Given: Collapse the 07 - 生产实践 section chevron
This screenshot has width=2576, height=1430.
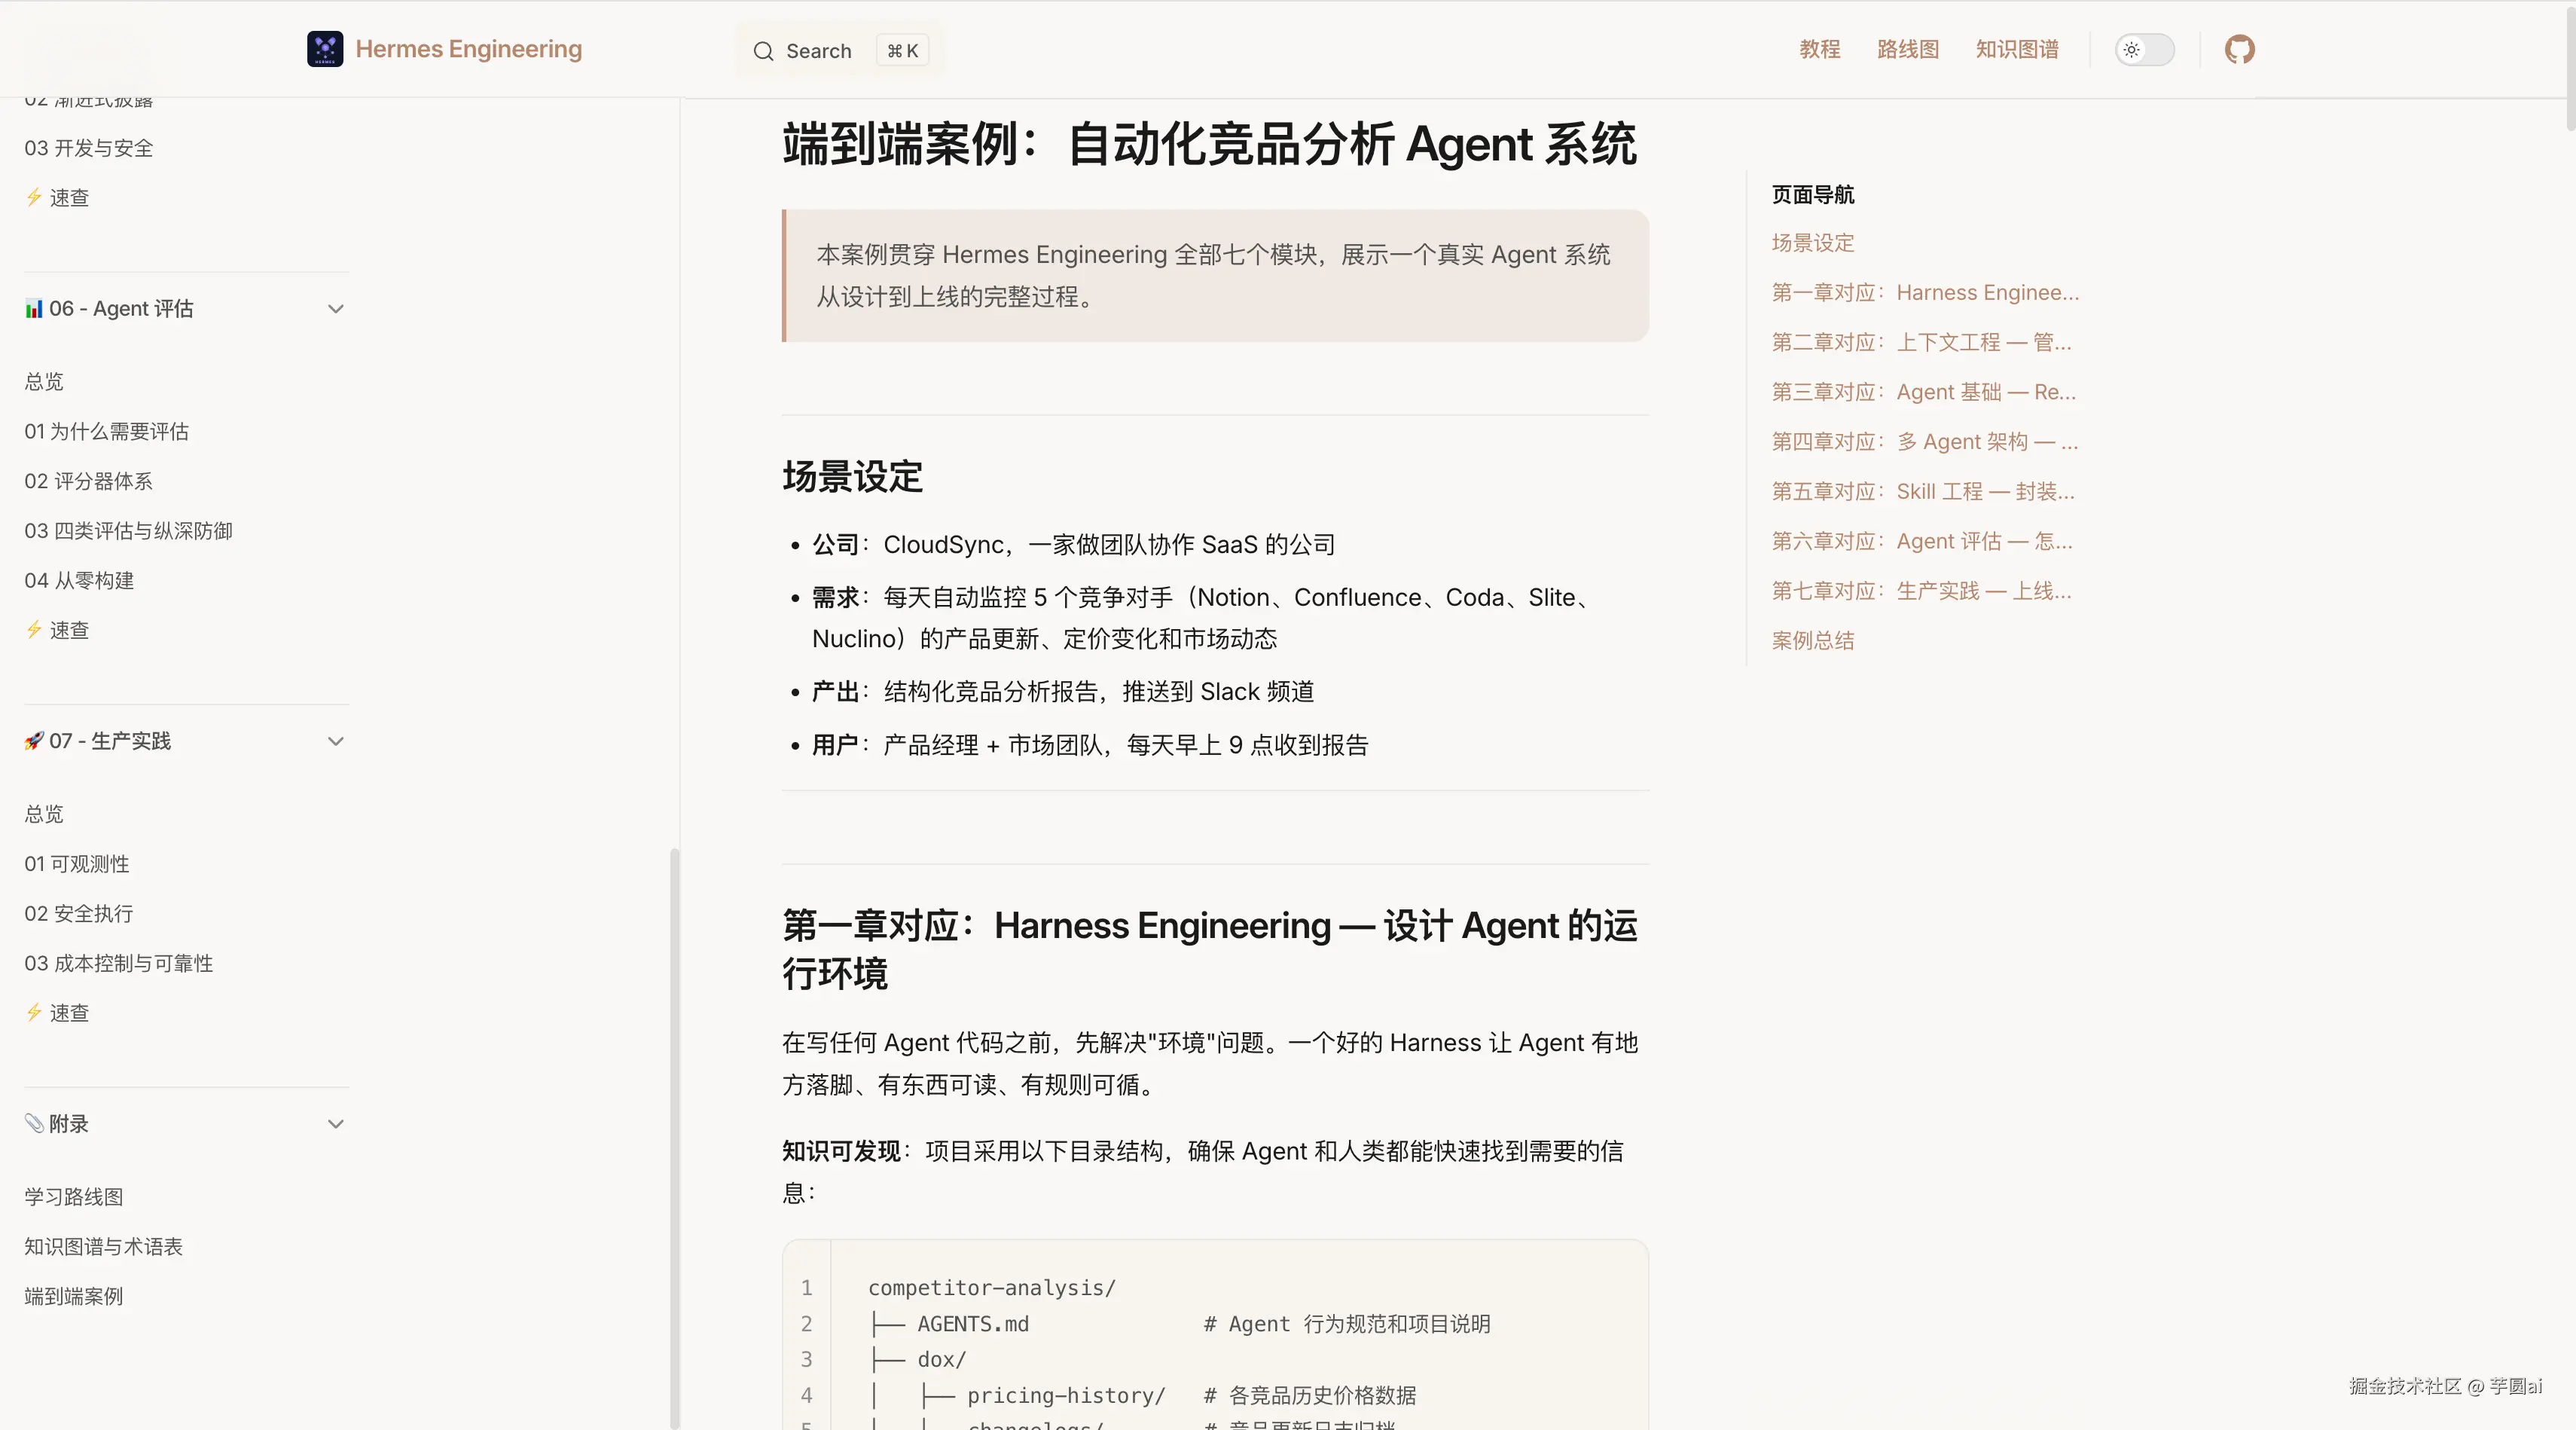Looking at the screenshot, I should [336, 741].
